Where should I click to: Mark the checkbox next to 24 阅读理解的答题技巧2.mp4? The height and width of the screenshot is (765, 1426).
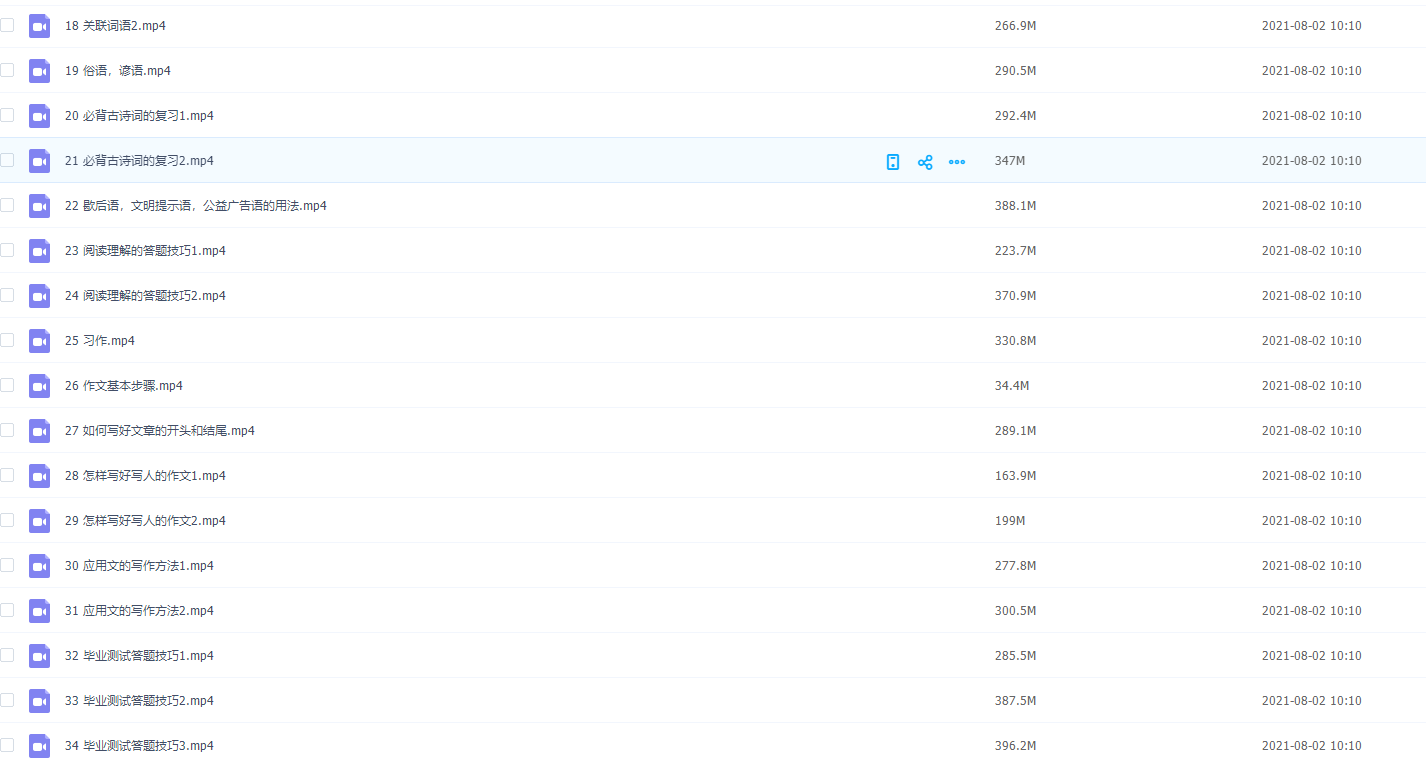[x=7, y=295]
